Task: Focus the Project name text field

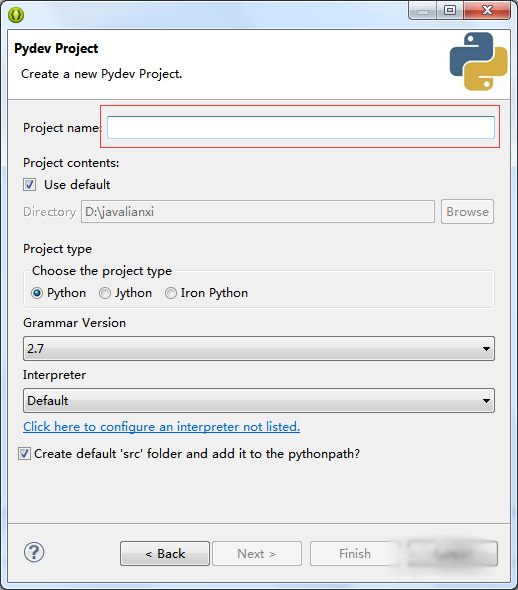Action: [301, 128]
